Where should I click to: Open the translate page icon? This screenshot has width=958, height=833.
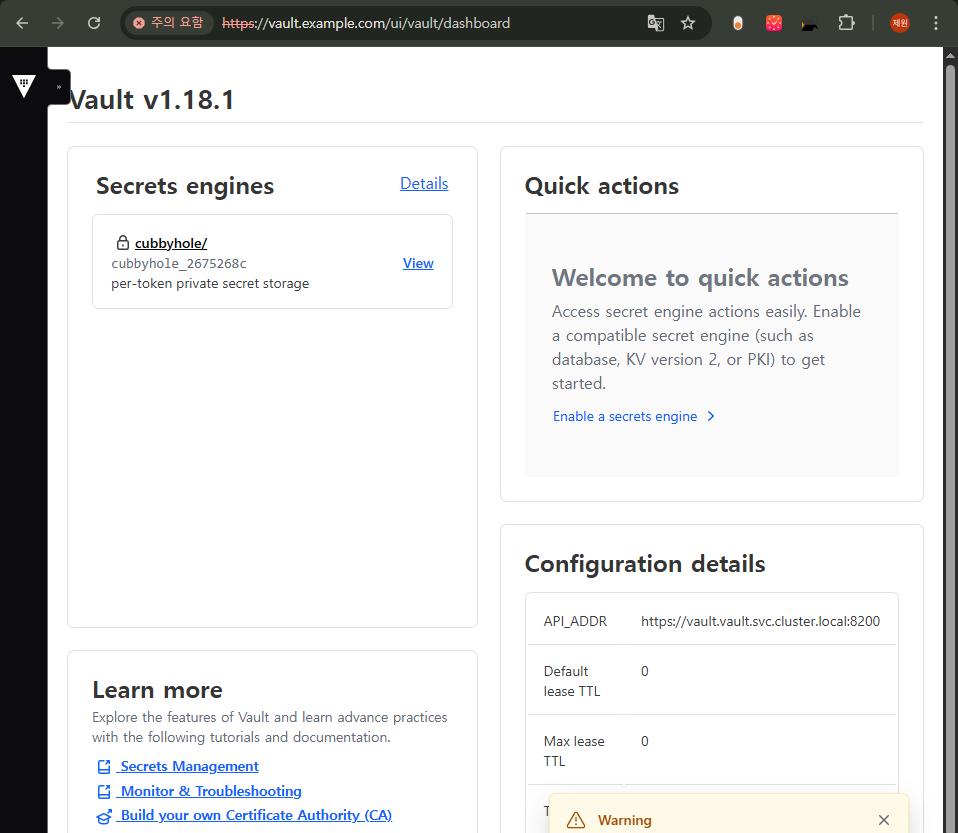click(656, 23)
